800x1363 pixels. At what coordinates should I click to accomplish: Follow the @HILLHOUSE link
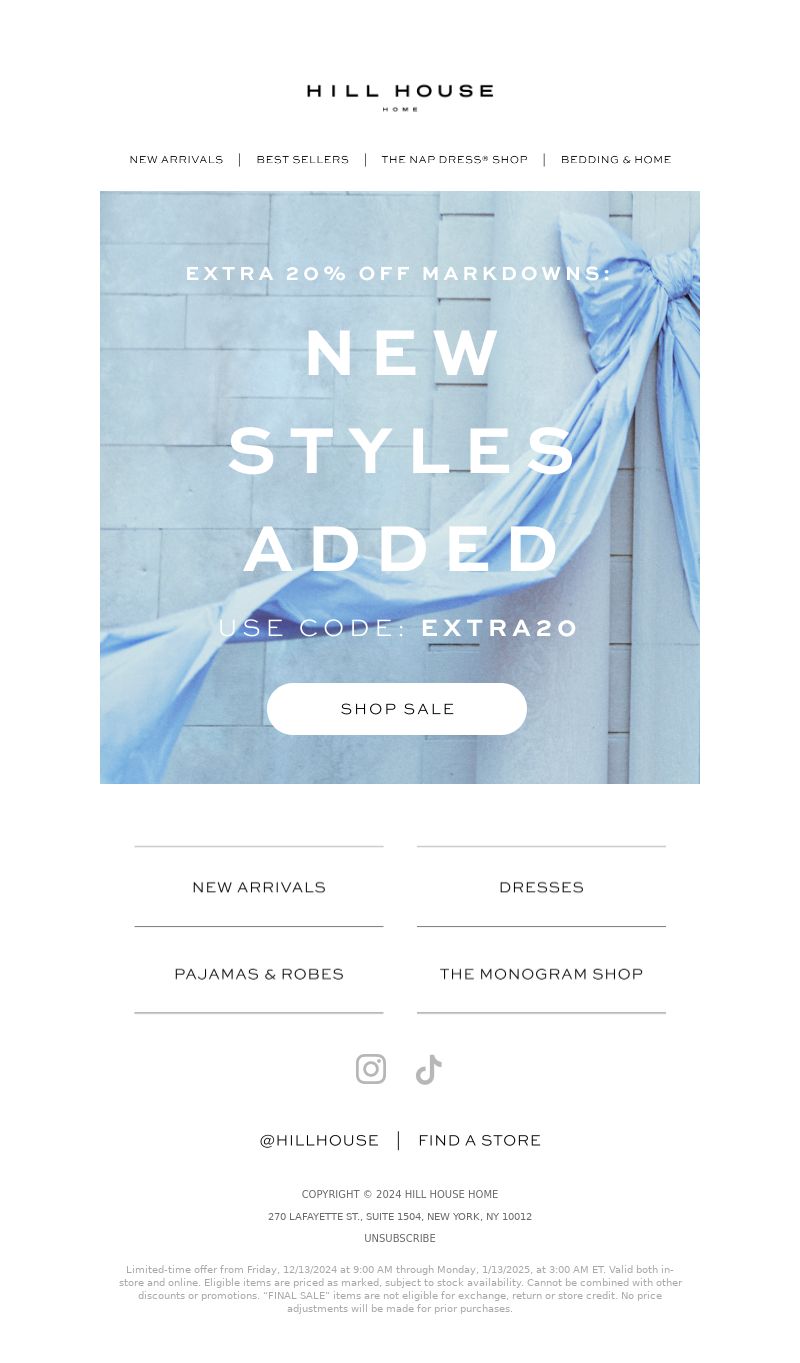click(x=319, y=1140)
